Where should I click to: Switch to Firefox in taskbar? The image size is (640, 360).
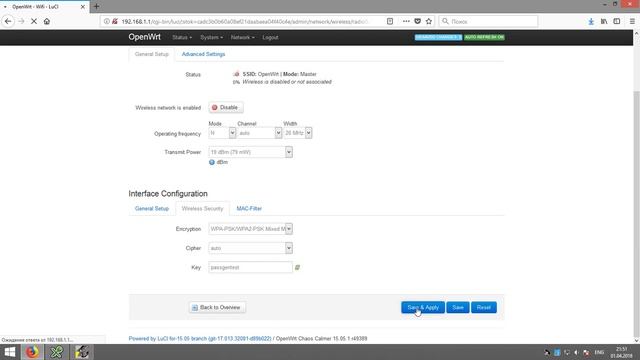(32, 352)
